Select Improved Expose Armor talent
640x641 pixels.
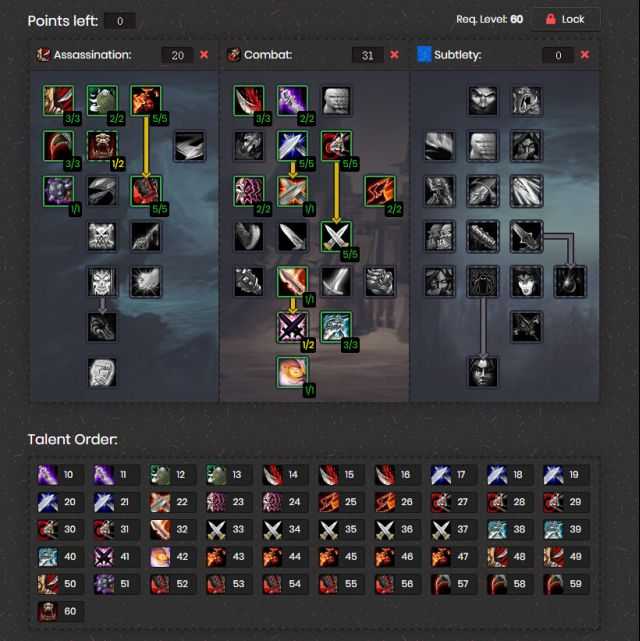coord(102,191)
